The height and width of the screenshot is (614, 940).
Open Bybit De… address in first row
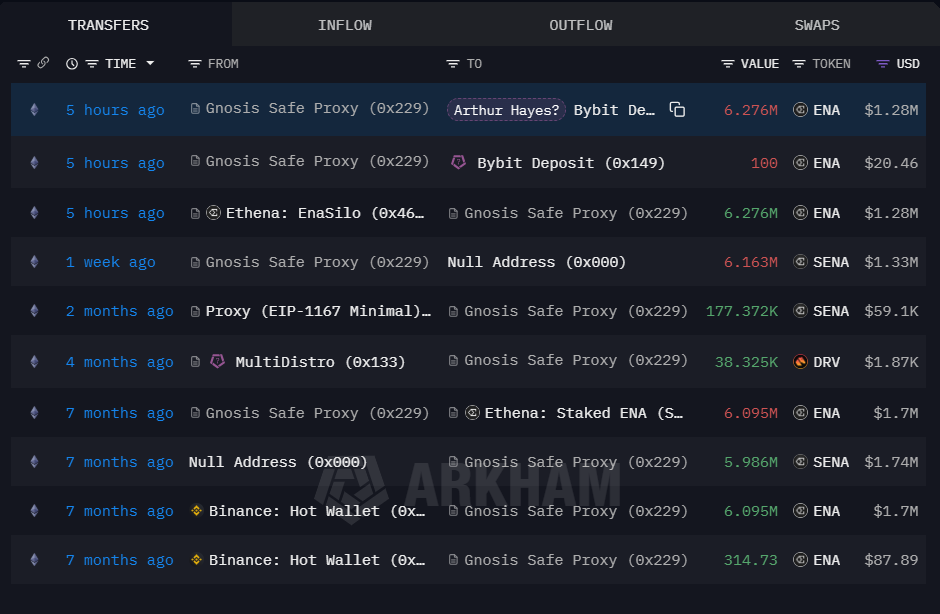coord(614,110)
